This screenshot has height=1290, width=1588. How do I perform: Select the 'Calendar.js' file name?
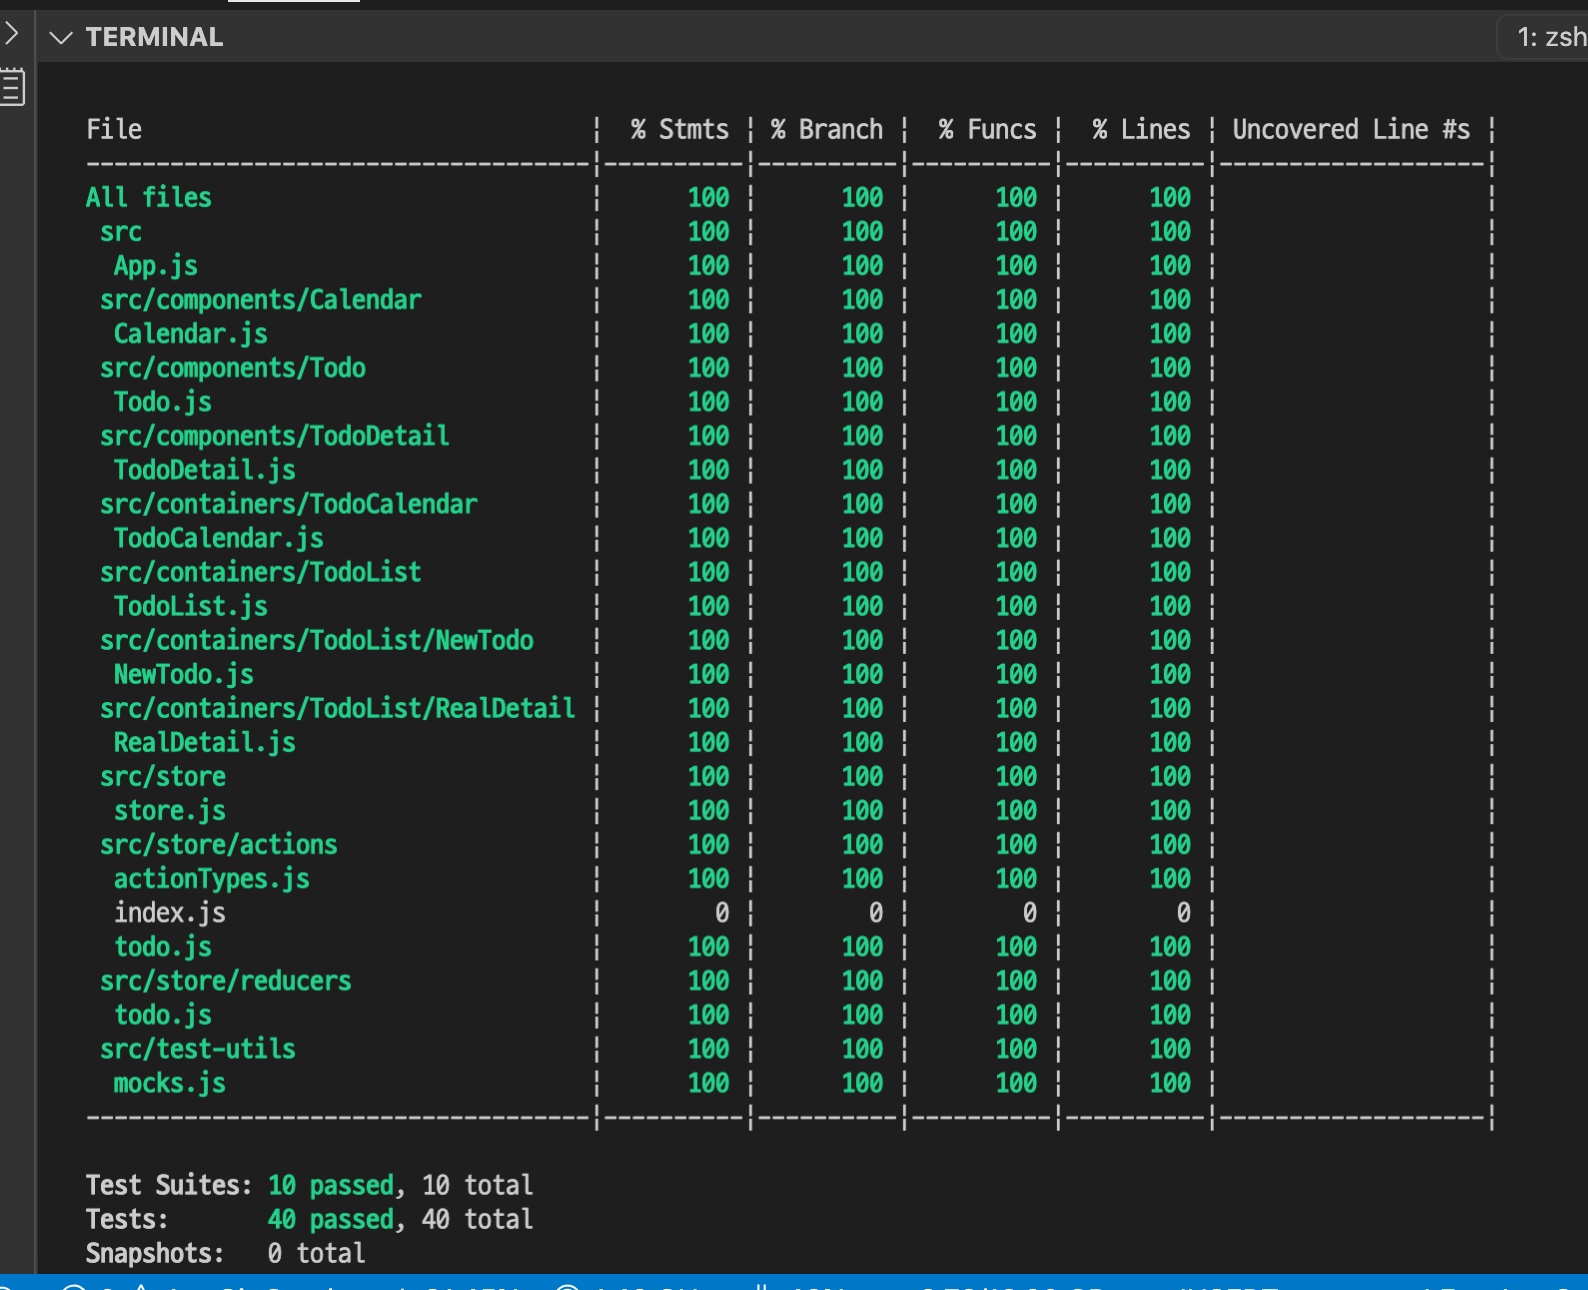(191, 334)
